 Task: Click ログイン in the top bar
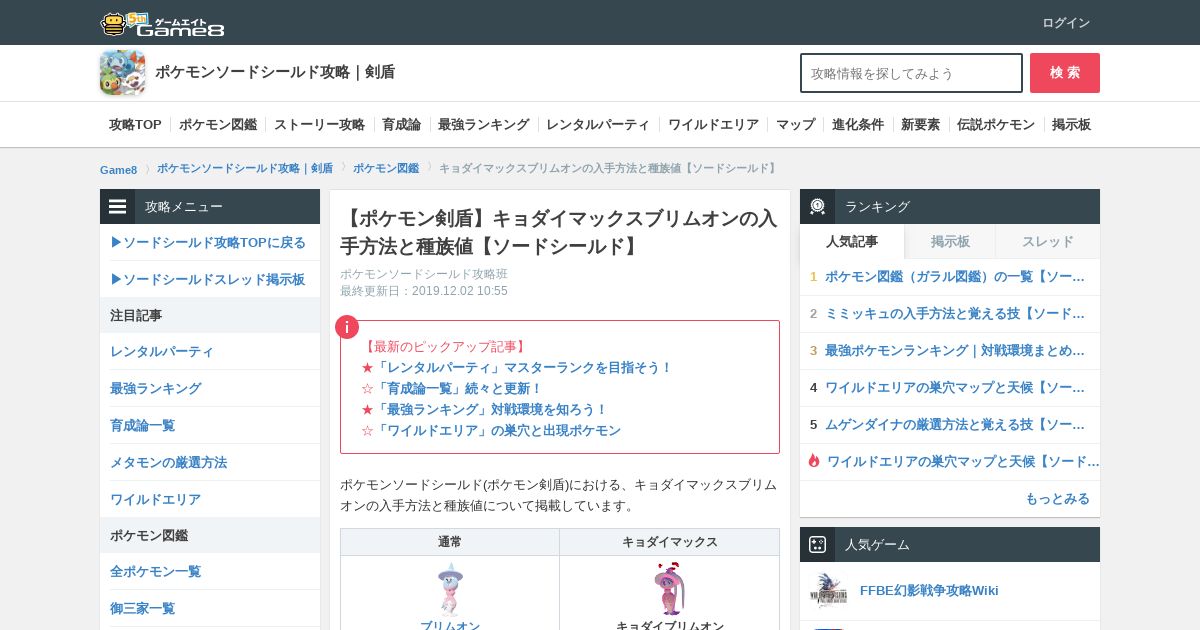(1066, 23)
